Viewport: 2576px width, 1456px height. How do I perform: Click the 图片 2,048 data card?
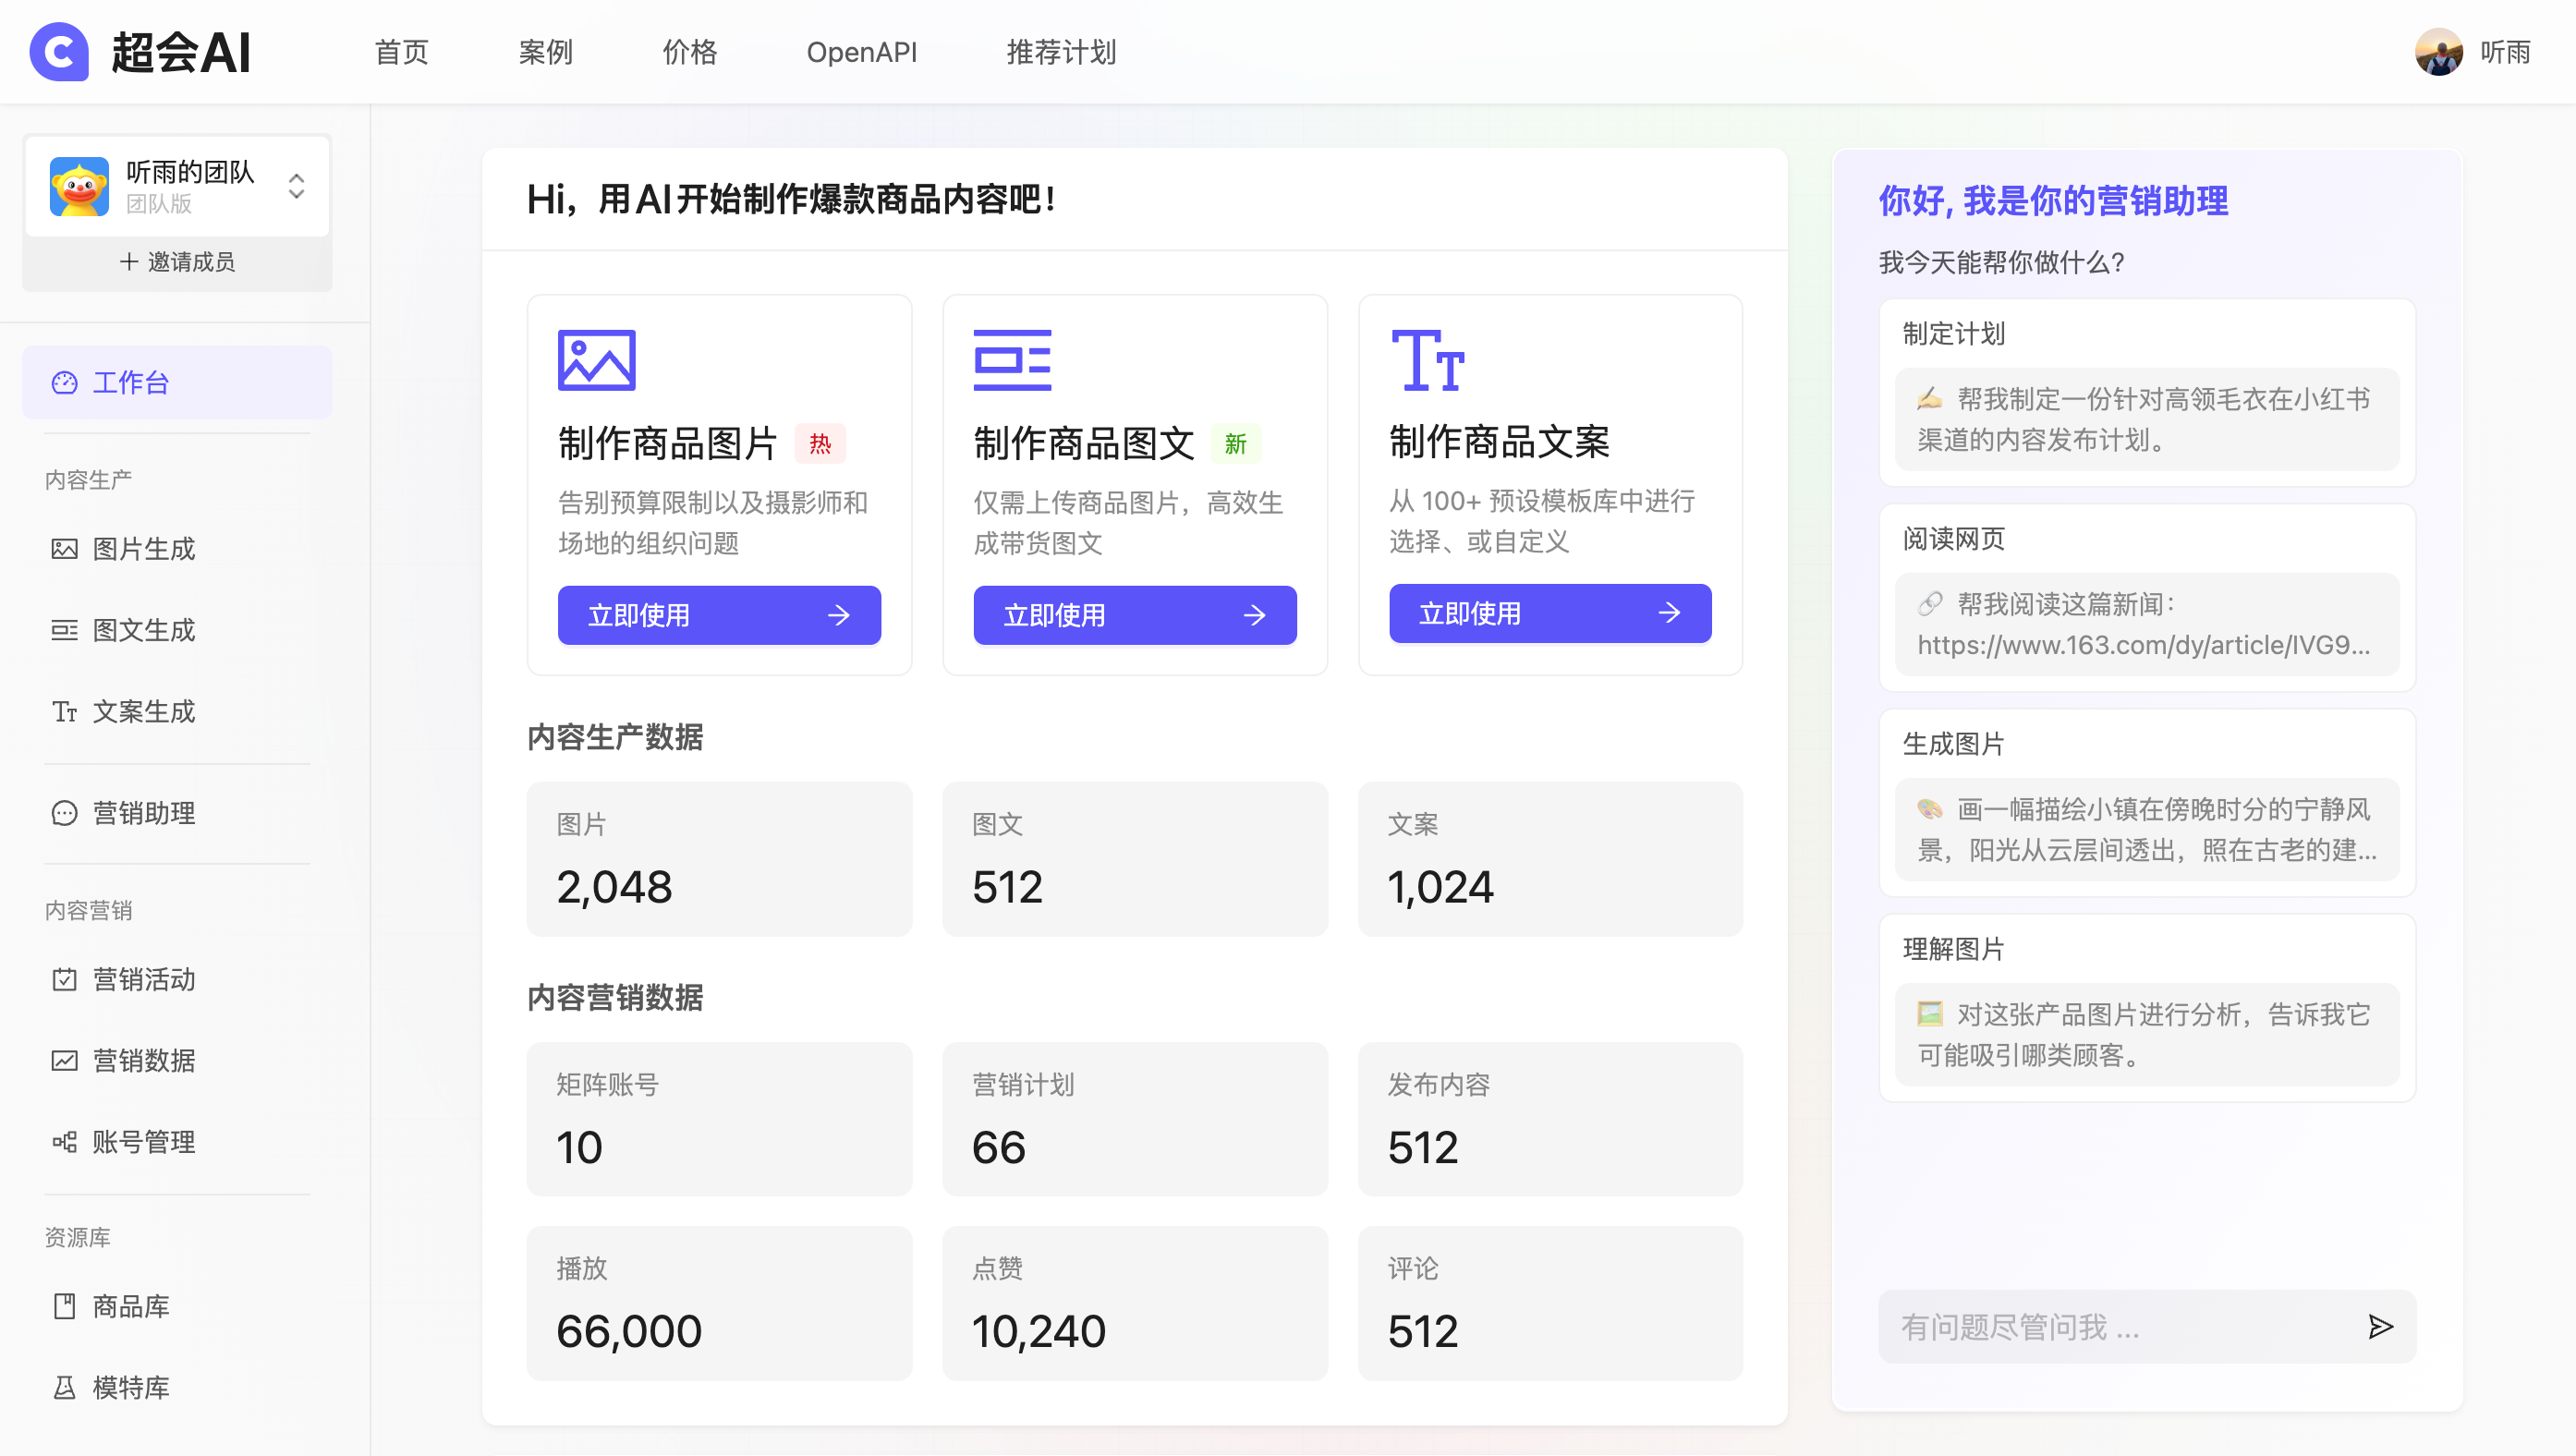click(x=719, y=859)
